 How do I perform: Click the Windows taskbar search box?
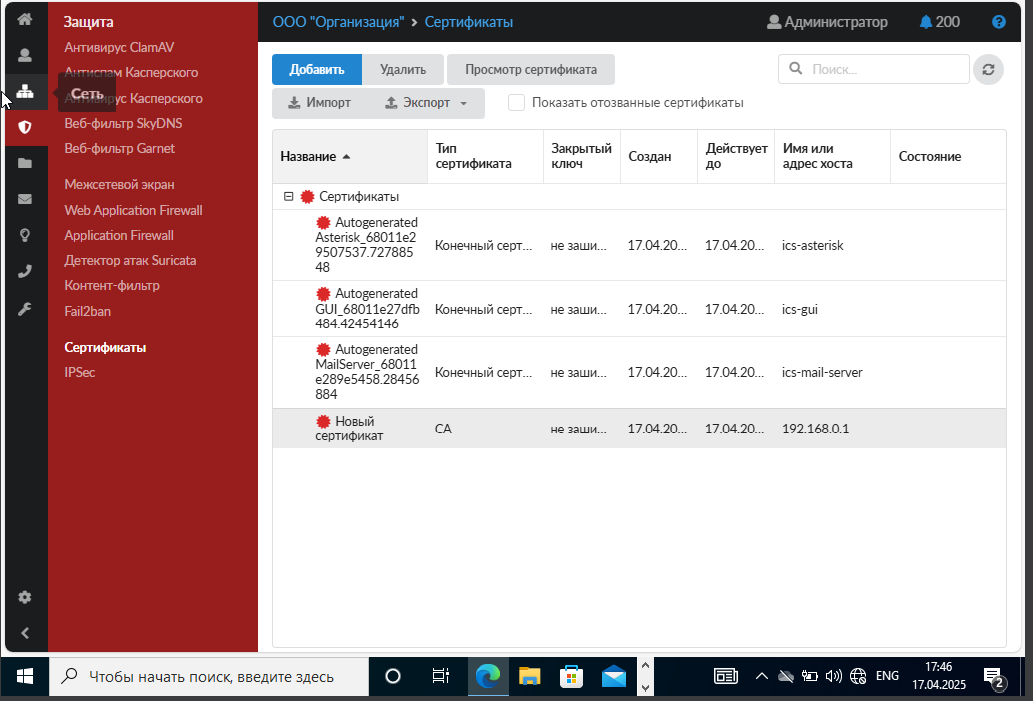pyautogui.click(x=209, y=676)
